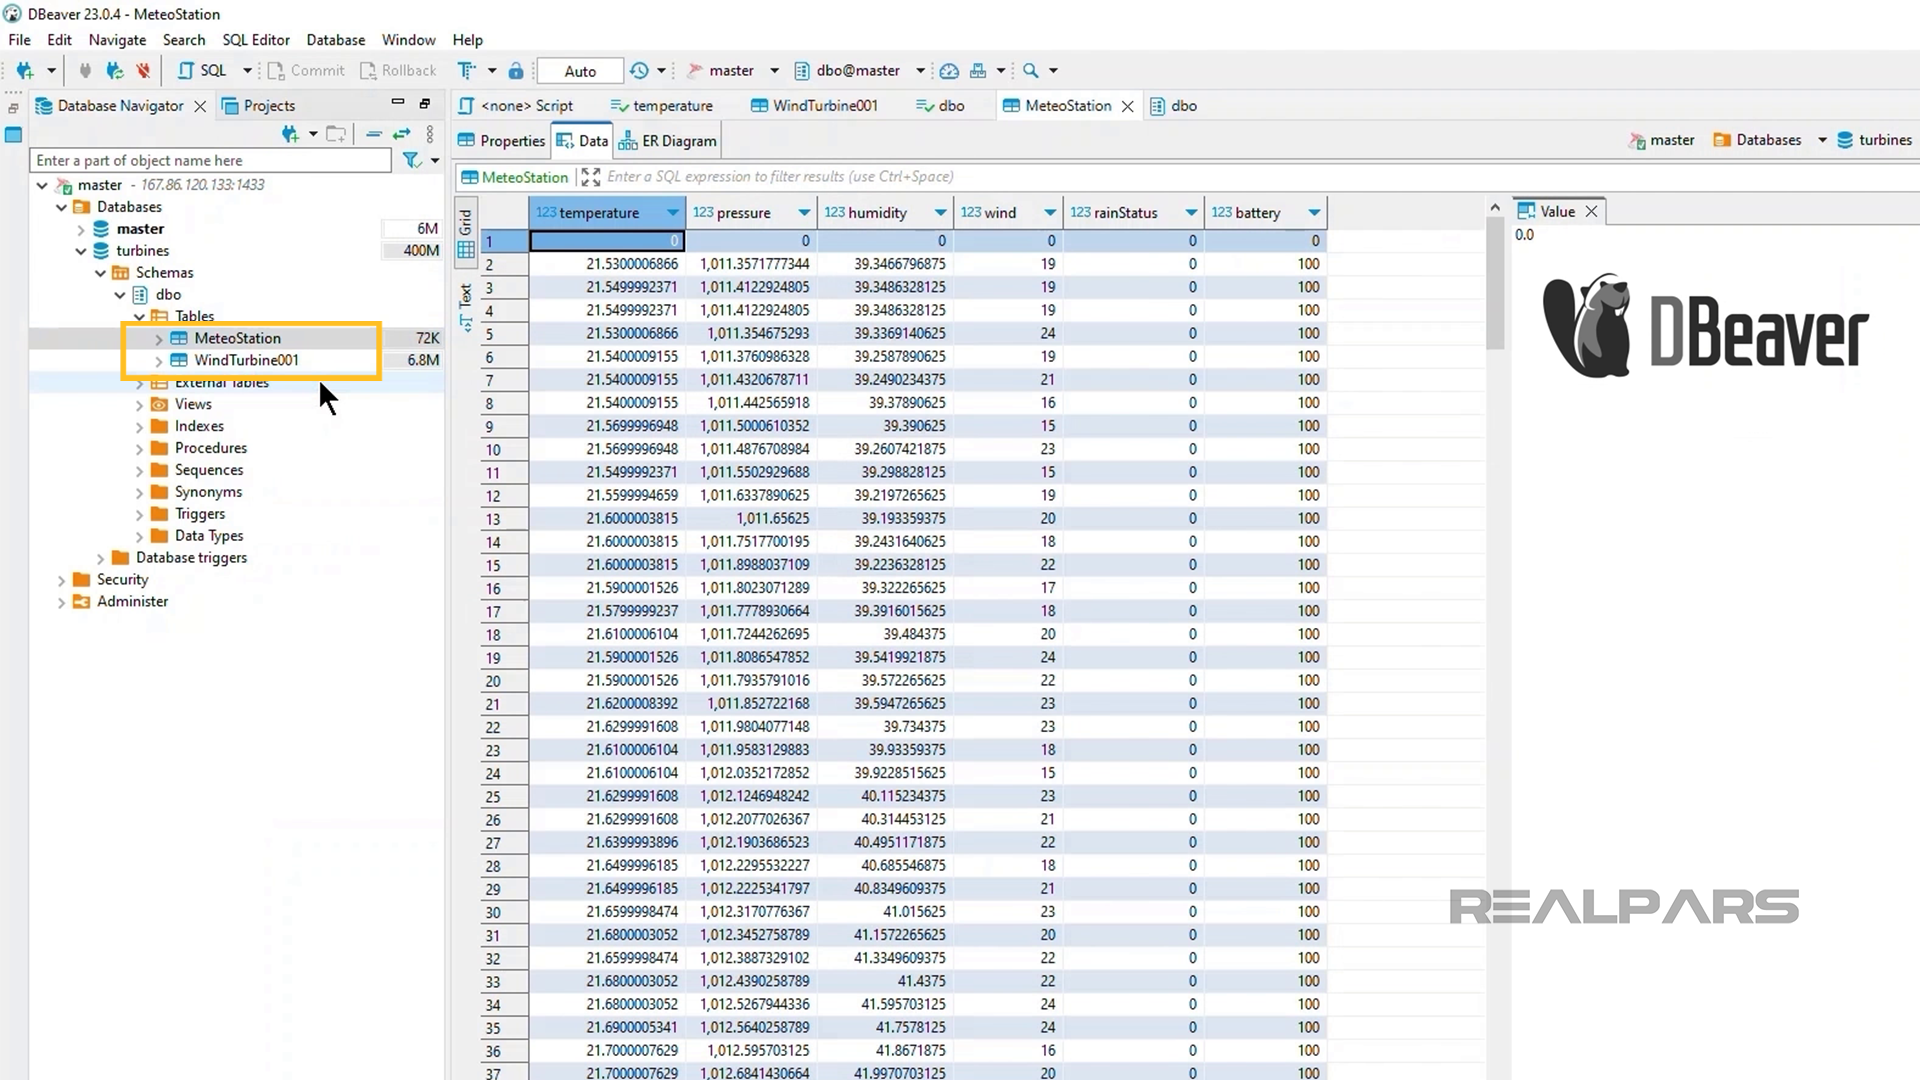This screenshot has width=1920, height=1080.
Task: Click the database dashboard gauge icon
Action: [x=949, y=70]
